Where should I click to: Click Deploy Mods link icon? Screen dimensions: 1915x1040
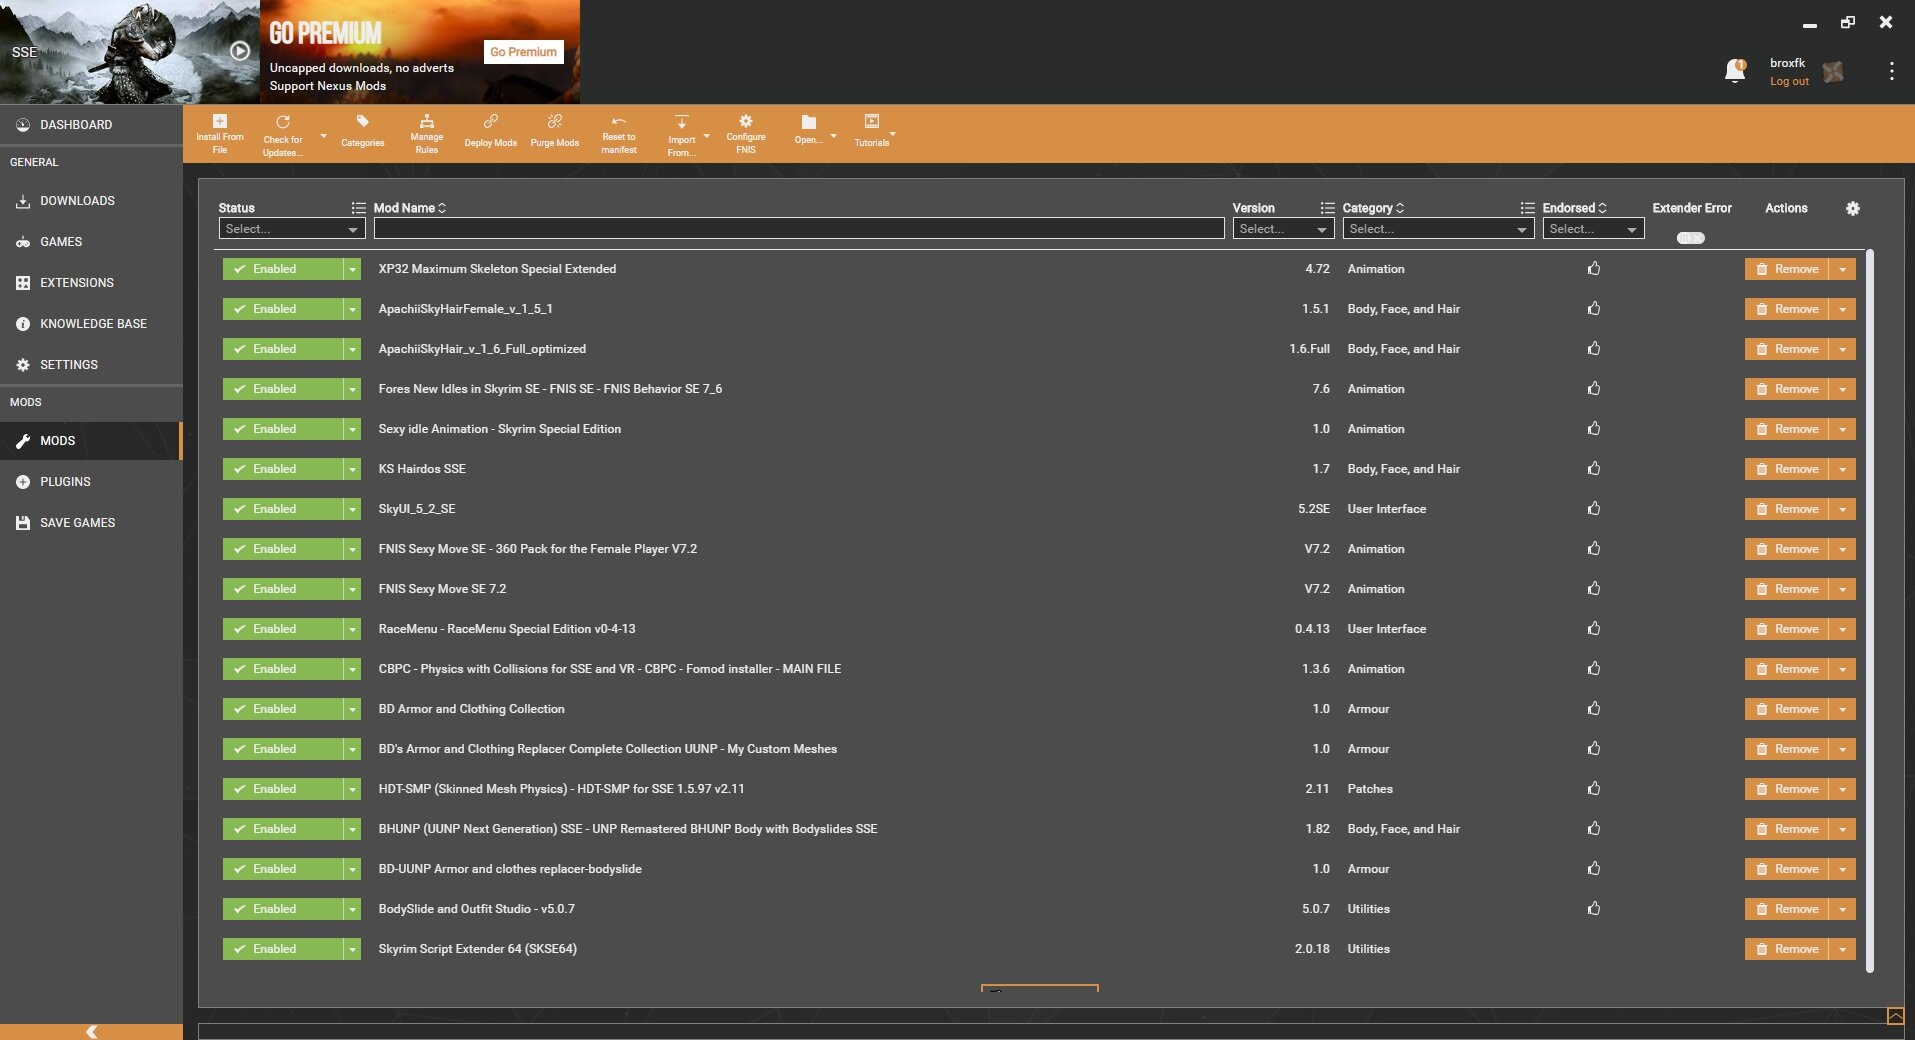pos(490,121)
